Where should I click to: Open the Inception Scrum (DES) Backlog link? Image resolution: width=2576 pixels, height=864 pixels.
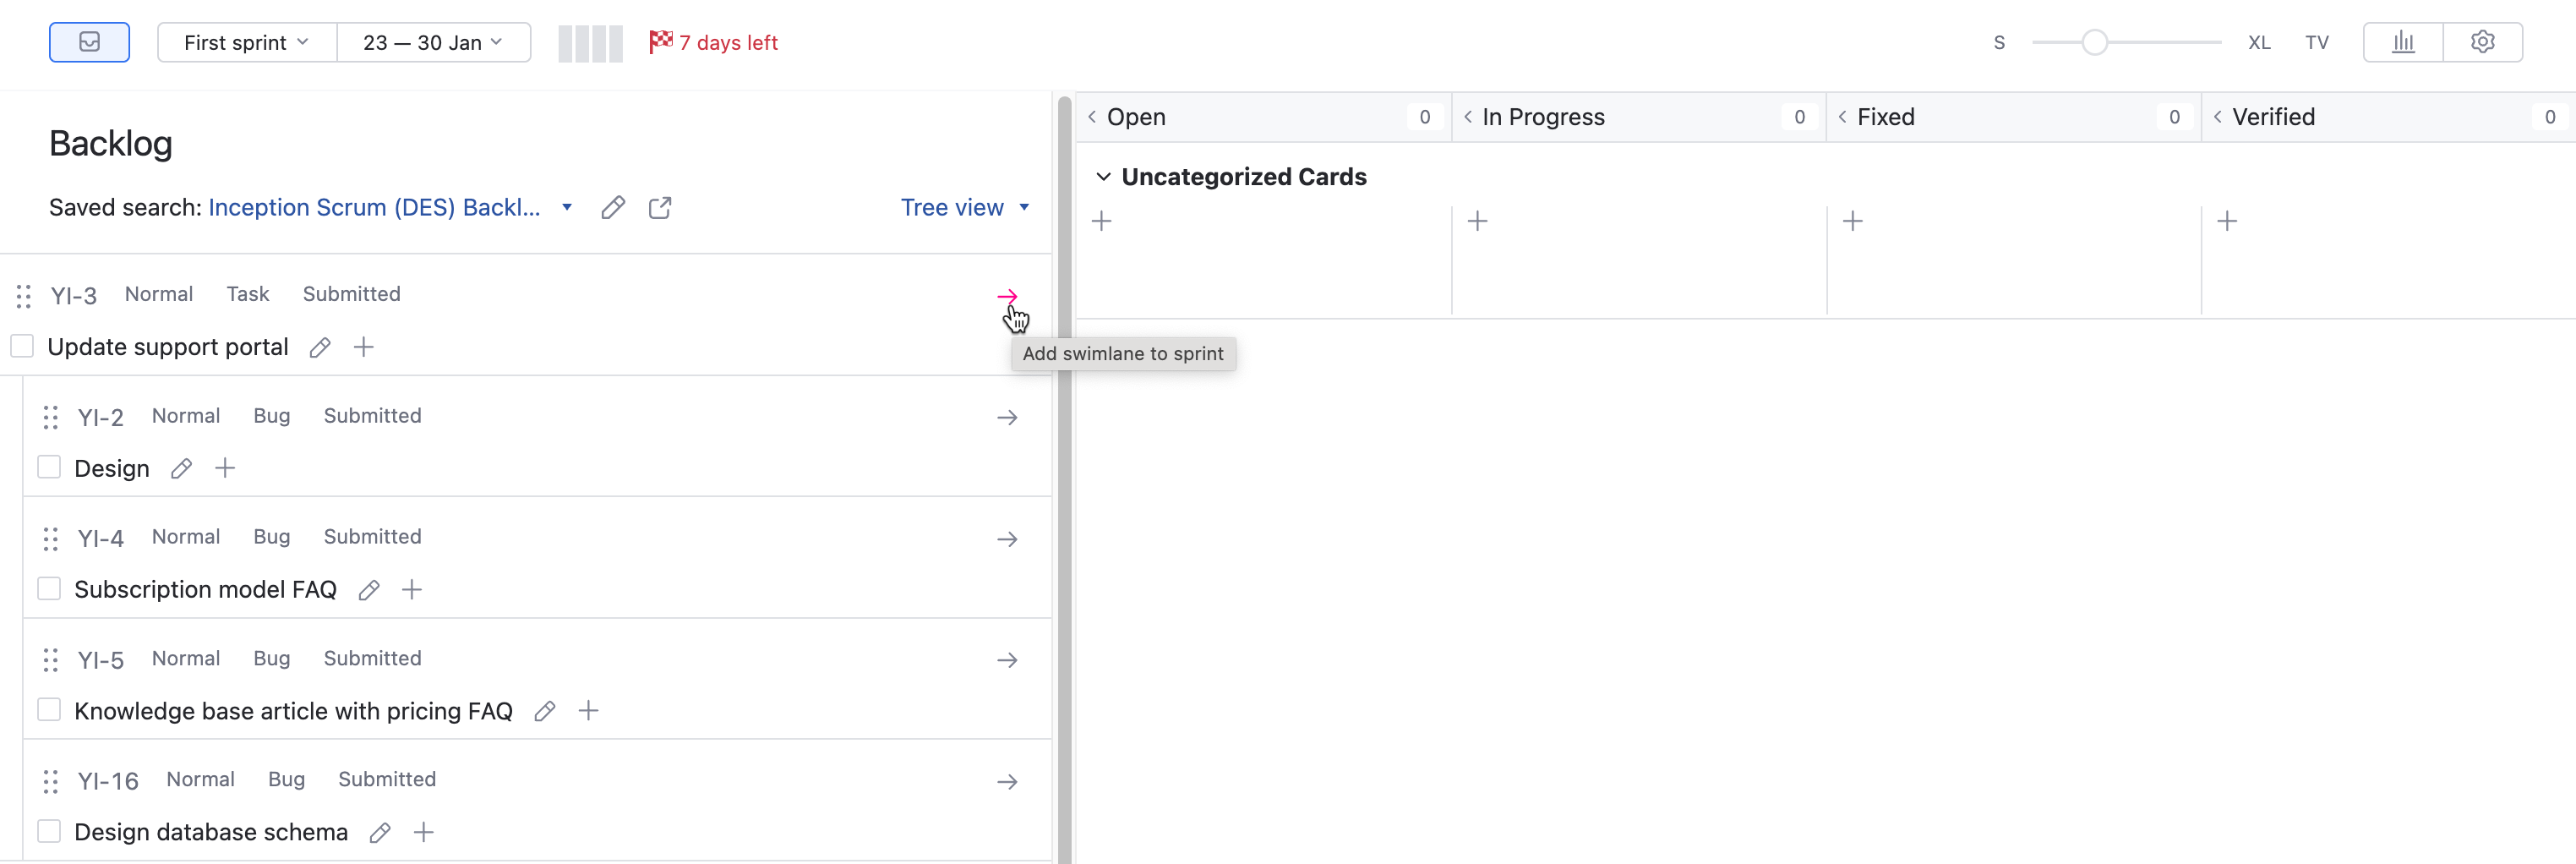click(374, 208)
